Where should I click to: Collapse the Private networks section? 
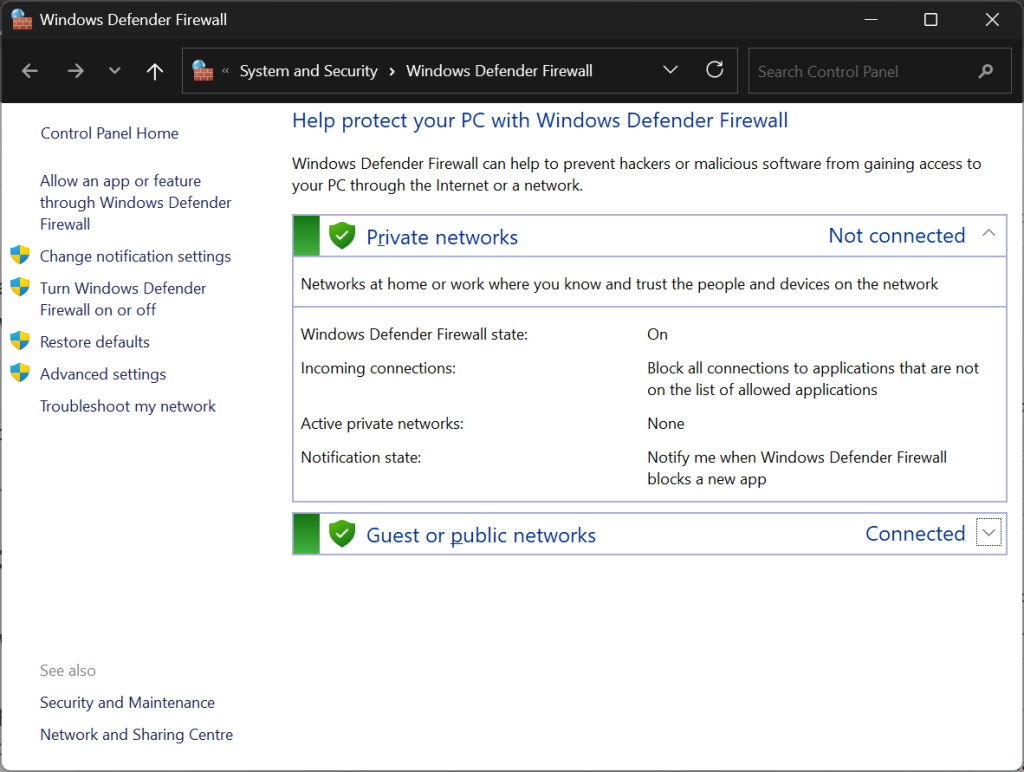[x=988, y=234]
